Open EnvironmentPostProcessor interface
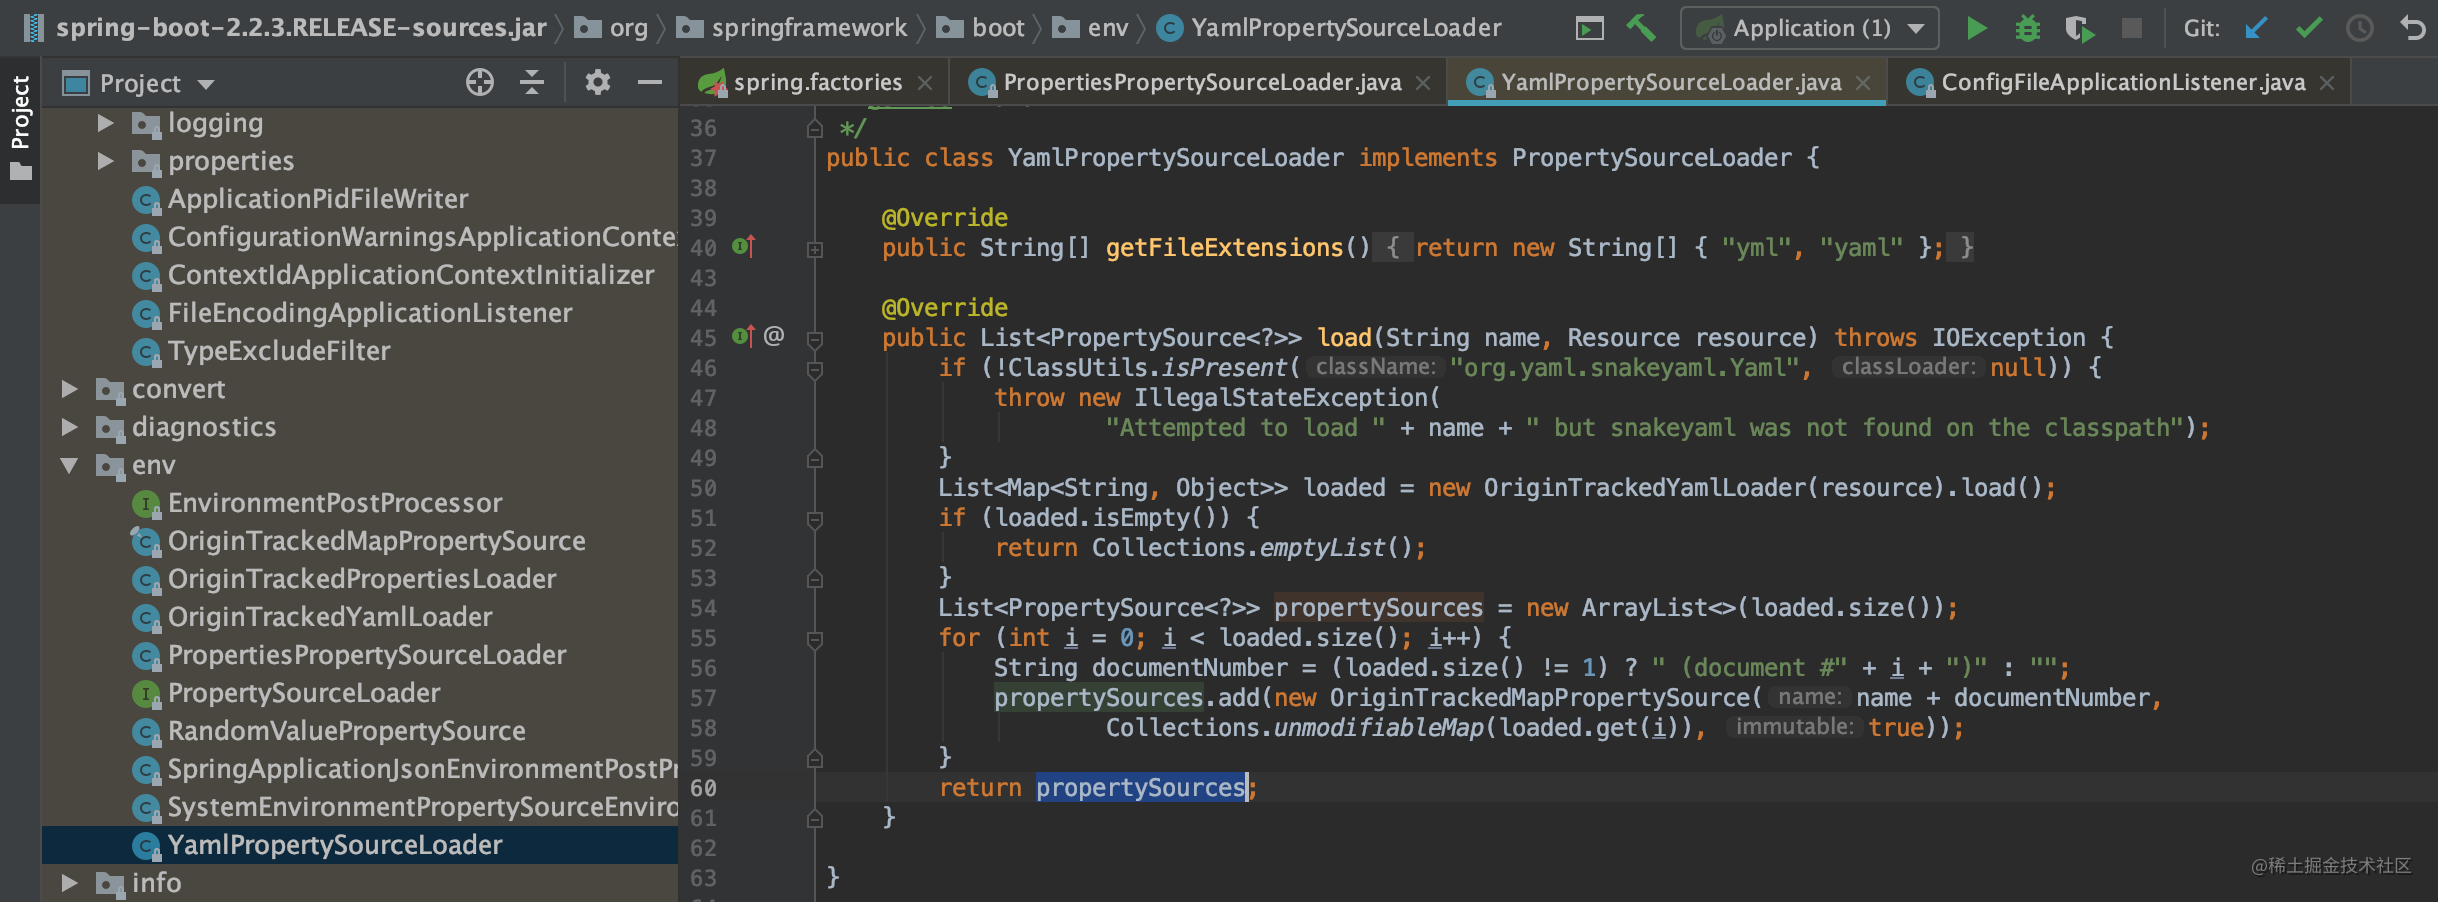Viewport: 2438px width, 902px height. (335, 503)
